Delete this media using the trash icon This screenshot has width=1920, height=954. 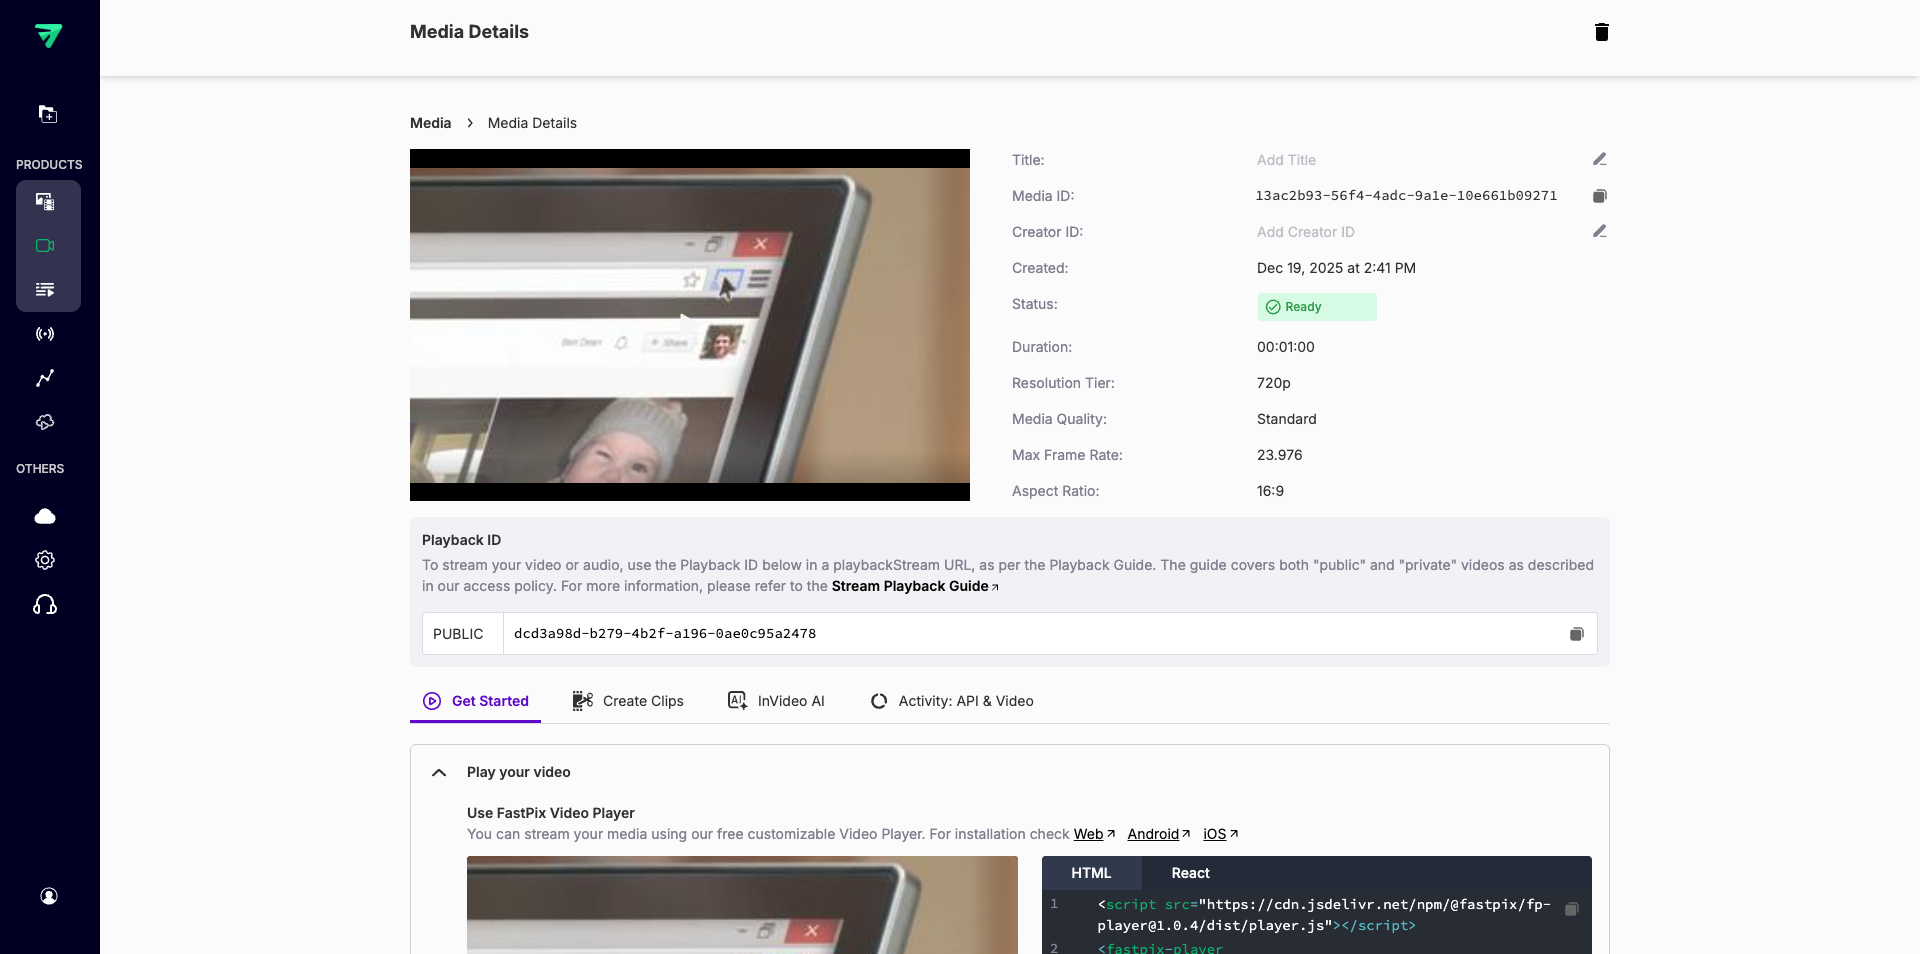[1601, 32]
